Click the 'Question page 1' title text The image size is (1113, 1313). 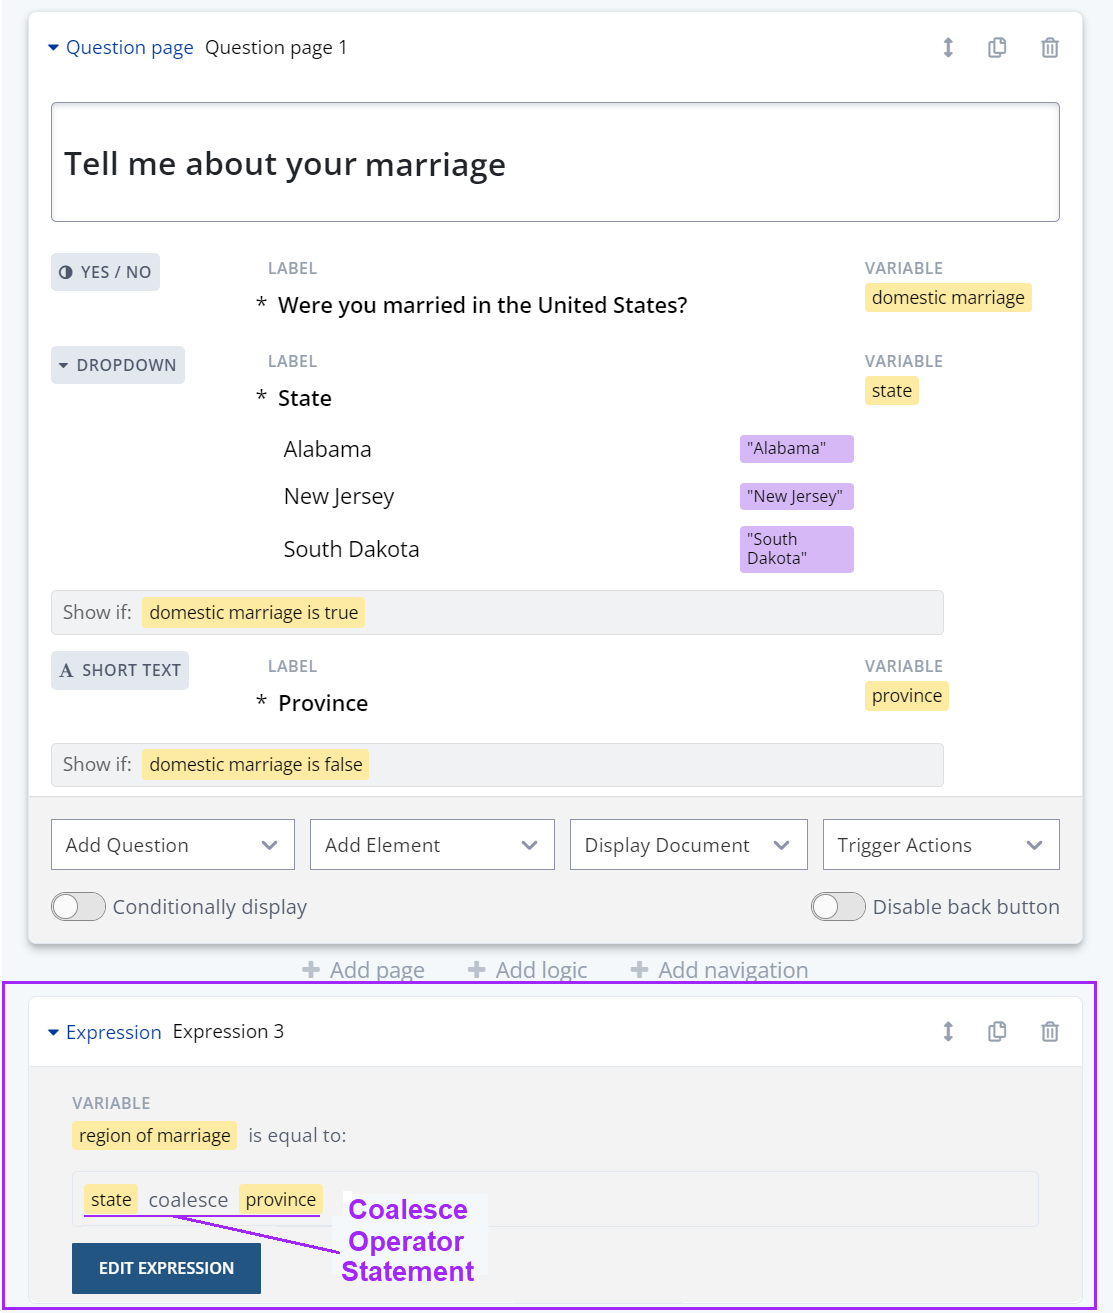point(276,47)
